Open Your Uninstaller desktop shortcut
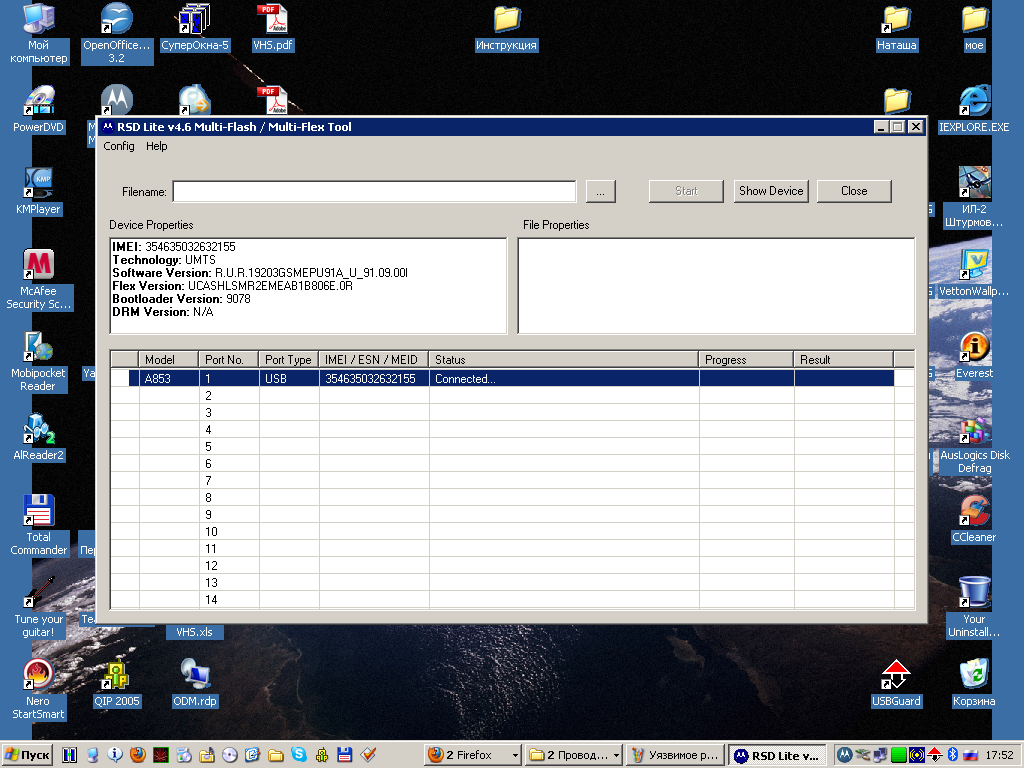 pos(974,608)
